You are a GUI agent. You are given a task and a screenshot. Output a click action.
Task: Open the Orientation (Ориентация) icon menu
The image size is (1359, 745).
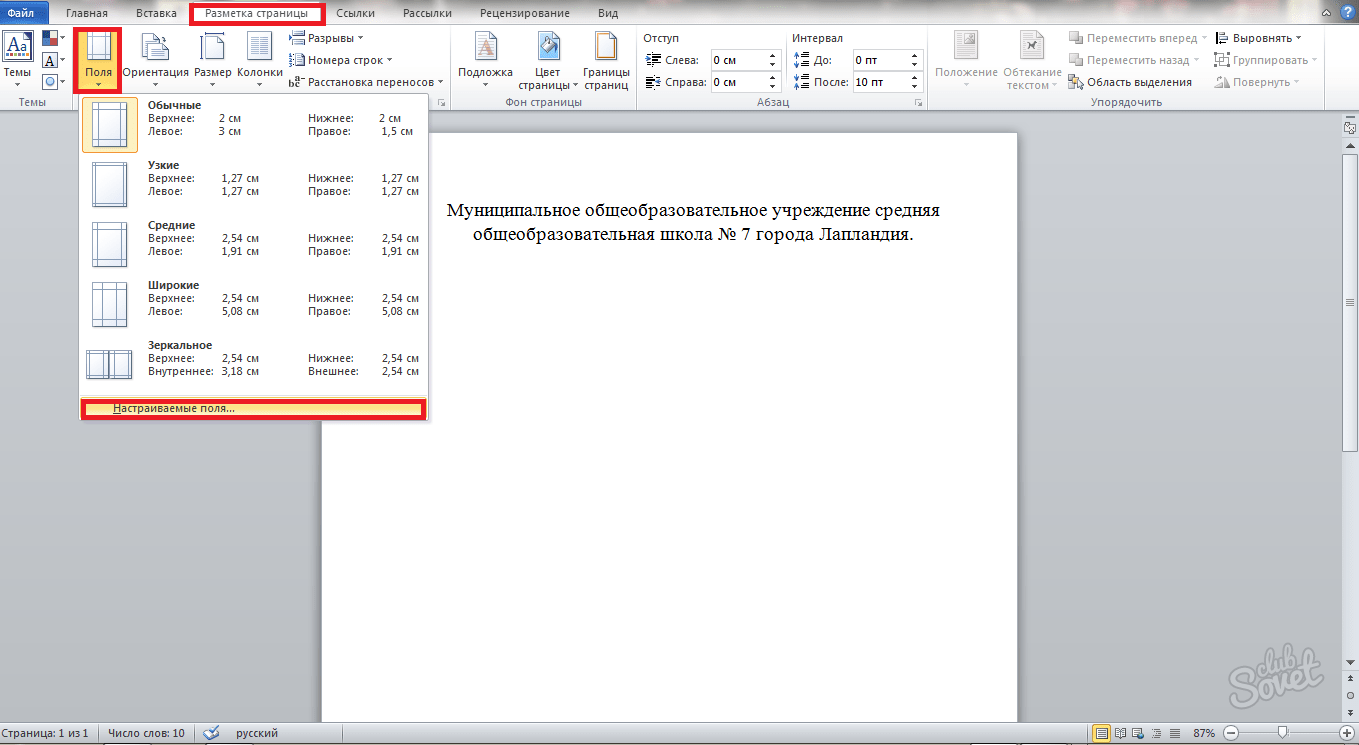(x=155, y=50)
